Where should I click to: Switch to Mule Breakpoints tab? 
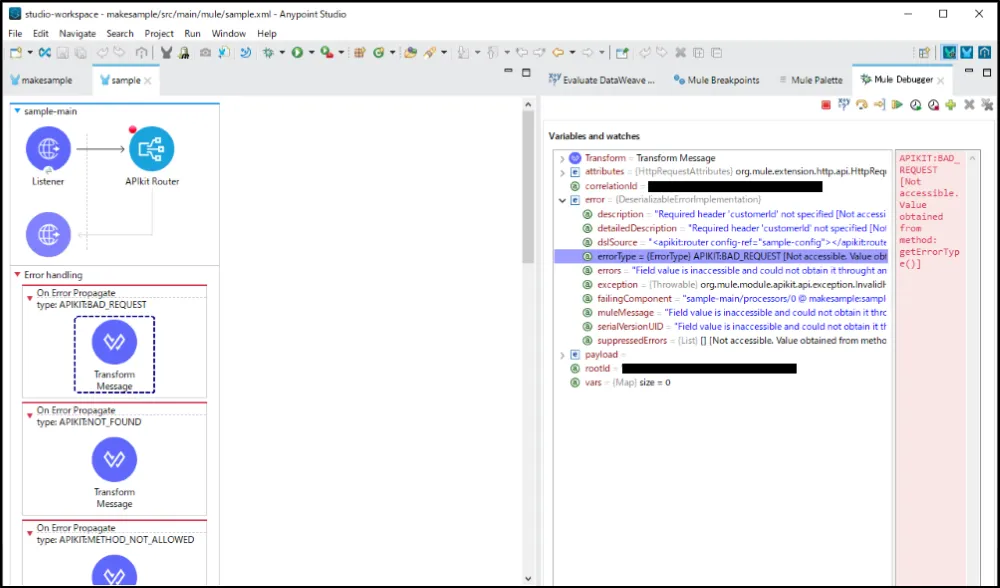(717, 80)
